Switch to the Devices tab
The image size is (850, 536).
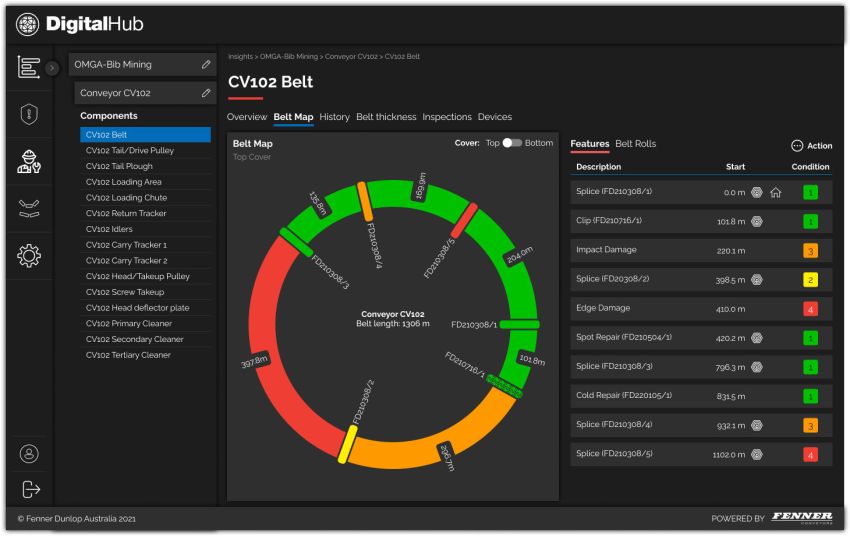point(494,117)
